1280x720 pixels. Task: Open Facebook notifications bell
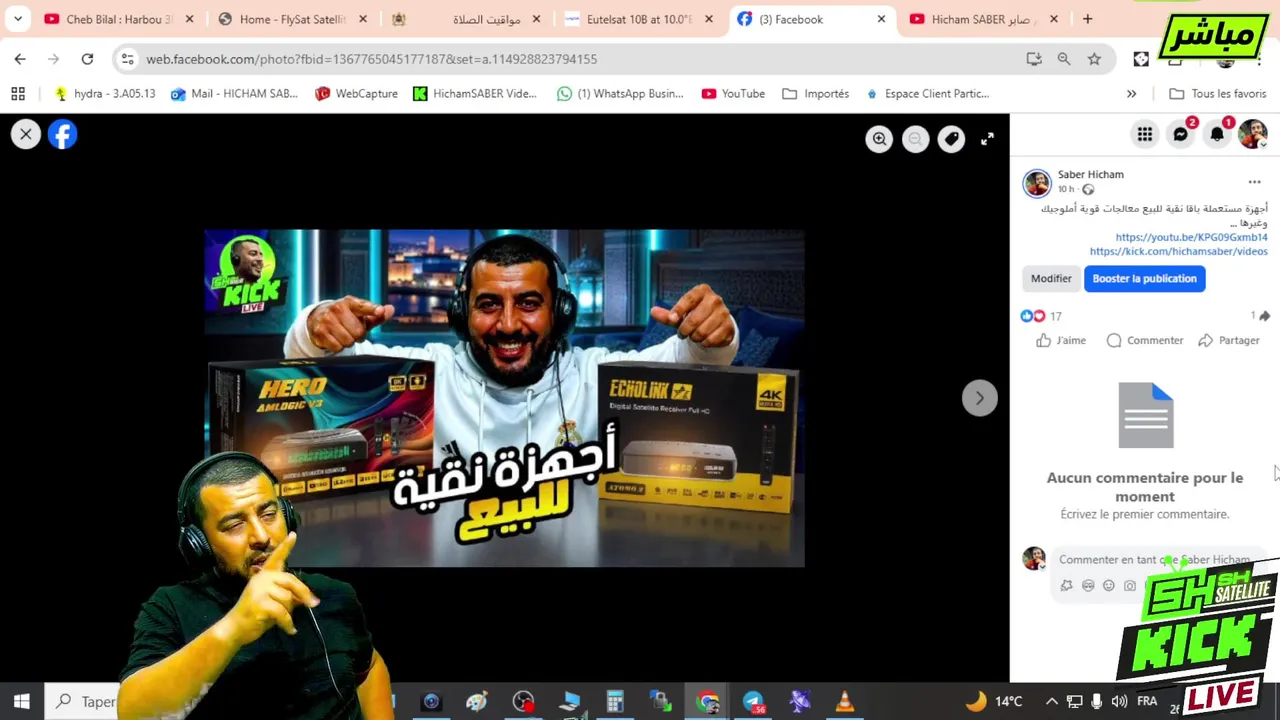pyautogui.click(x=1217, y=134)
